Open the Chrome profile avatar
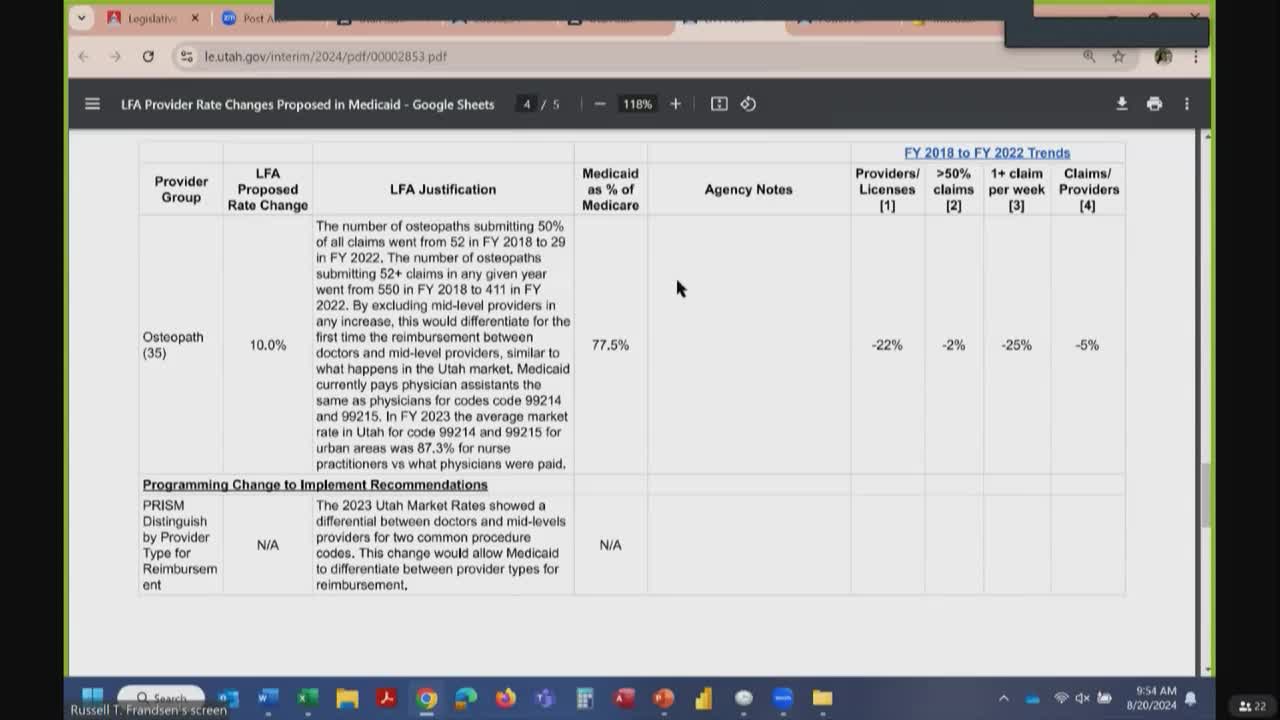1280x720 pixels. pyautogui.click(x=1163, y=57)
